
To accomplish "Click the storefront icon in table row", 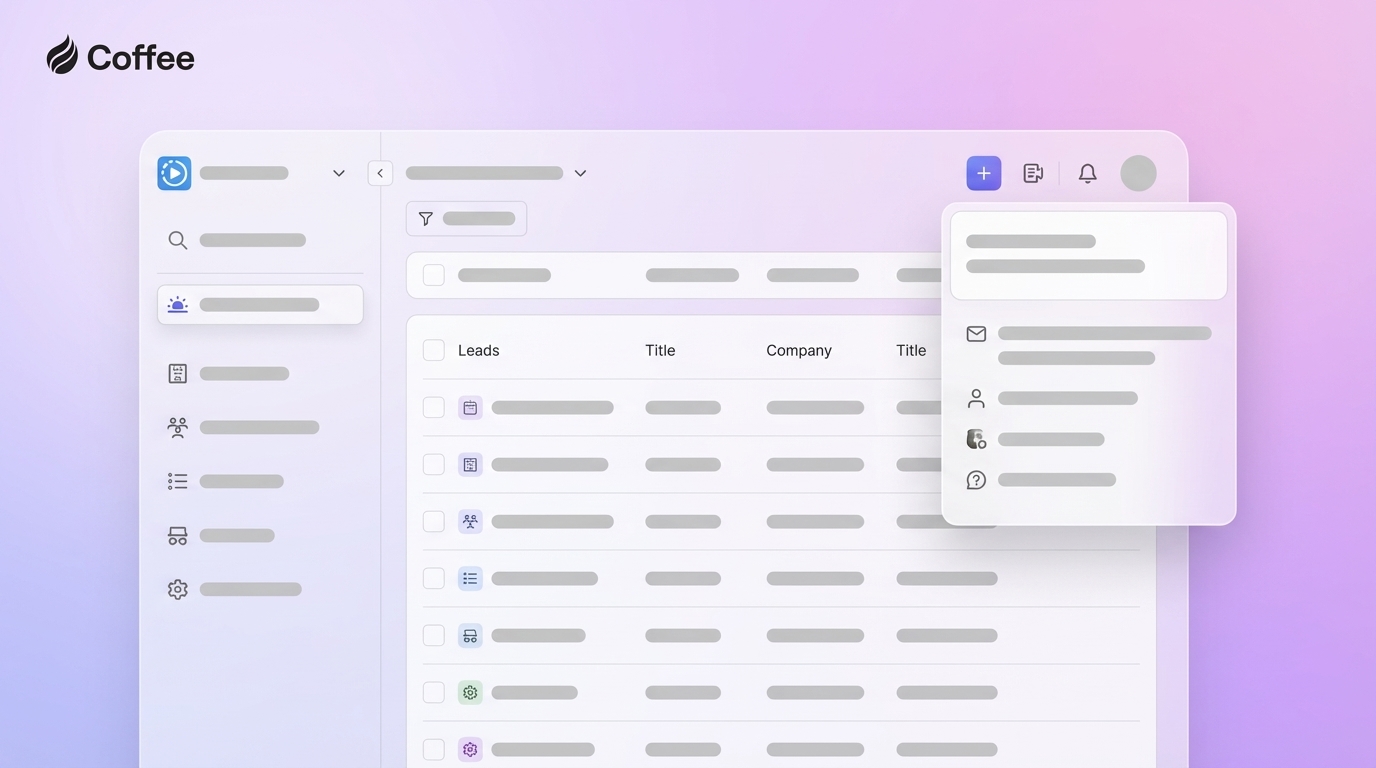I will pyautogui.click(x=470, y=635).
